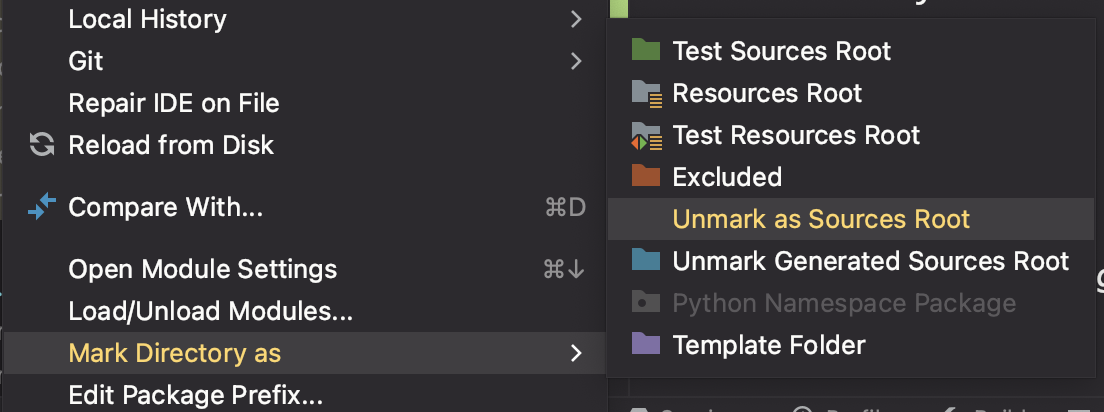Click the Test Sources Root green folder icon
This screenshot has width=1104, height=412.
pos(646,51)
